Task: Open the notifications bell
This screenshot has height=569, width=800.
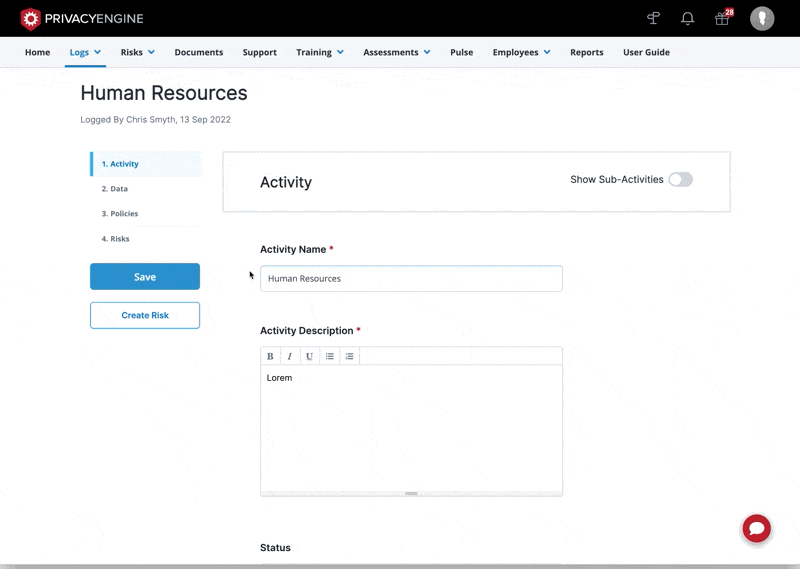Action: click(x=688, y=18)
